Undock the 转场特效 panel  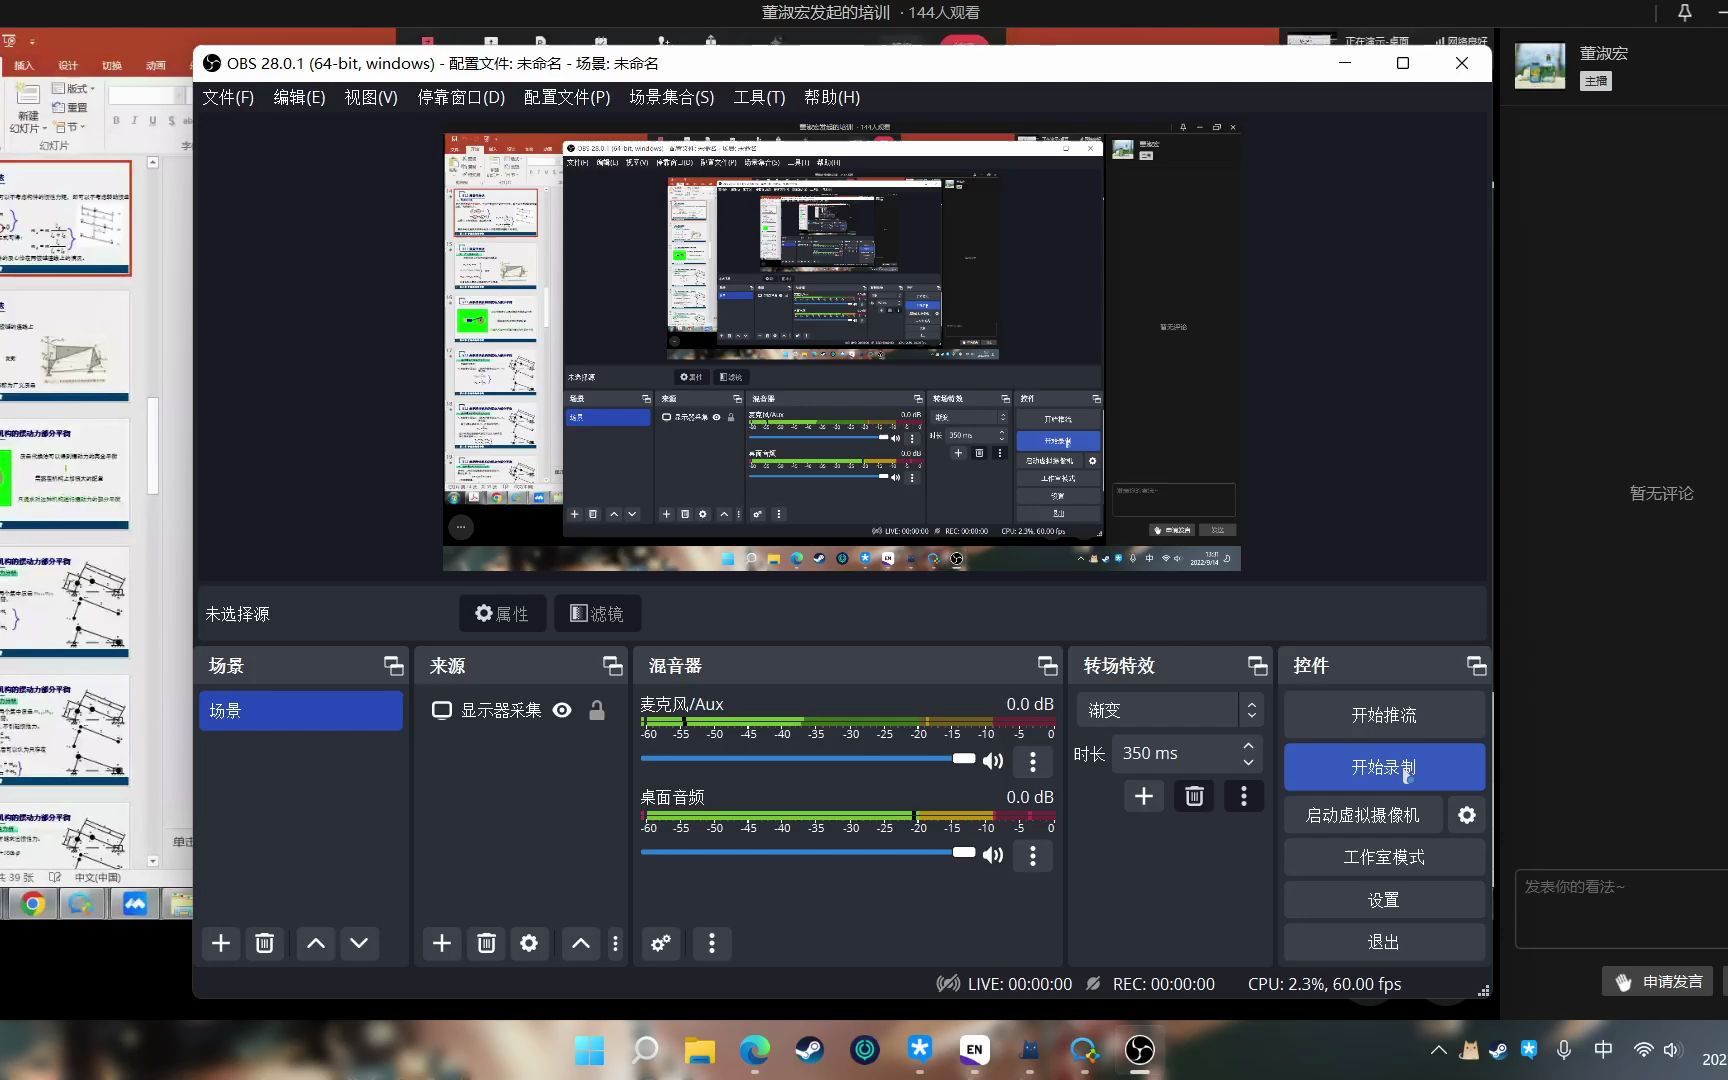pyautogui.click(x=1258, y=666)
